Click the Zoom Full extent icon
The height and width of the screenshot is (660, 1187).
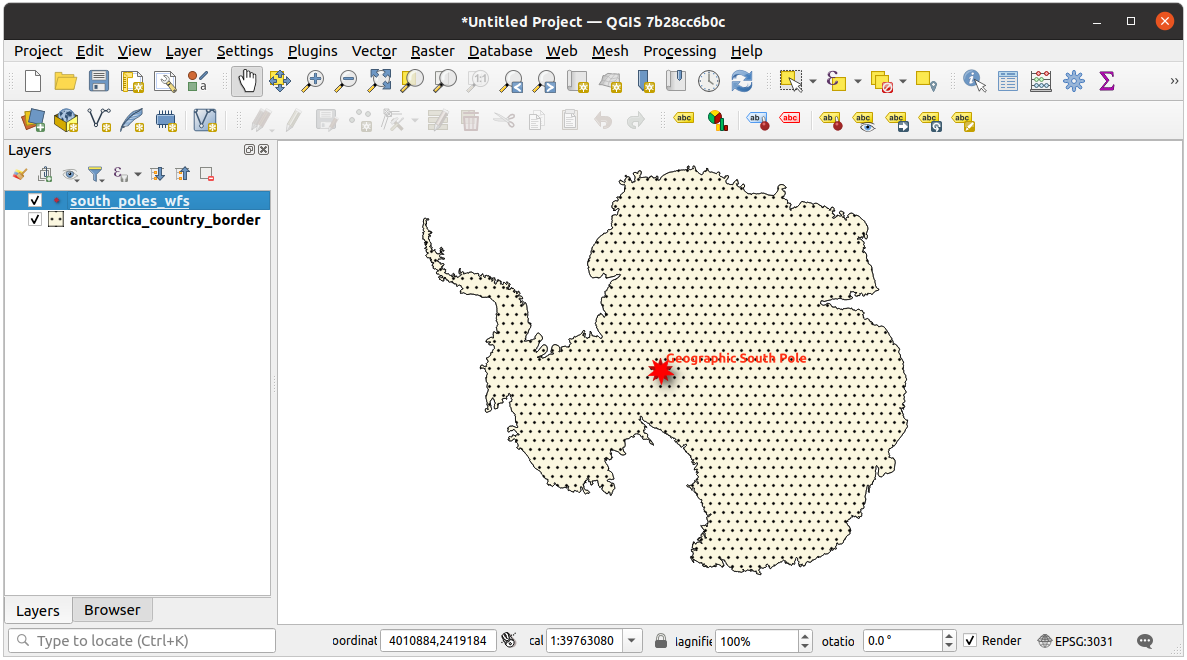(x=380, y=81)
